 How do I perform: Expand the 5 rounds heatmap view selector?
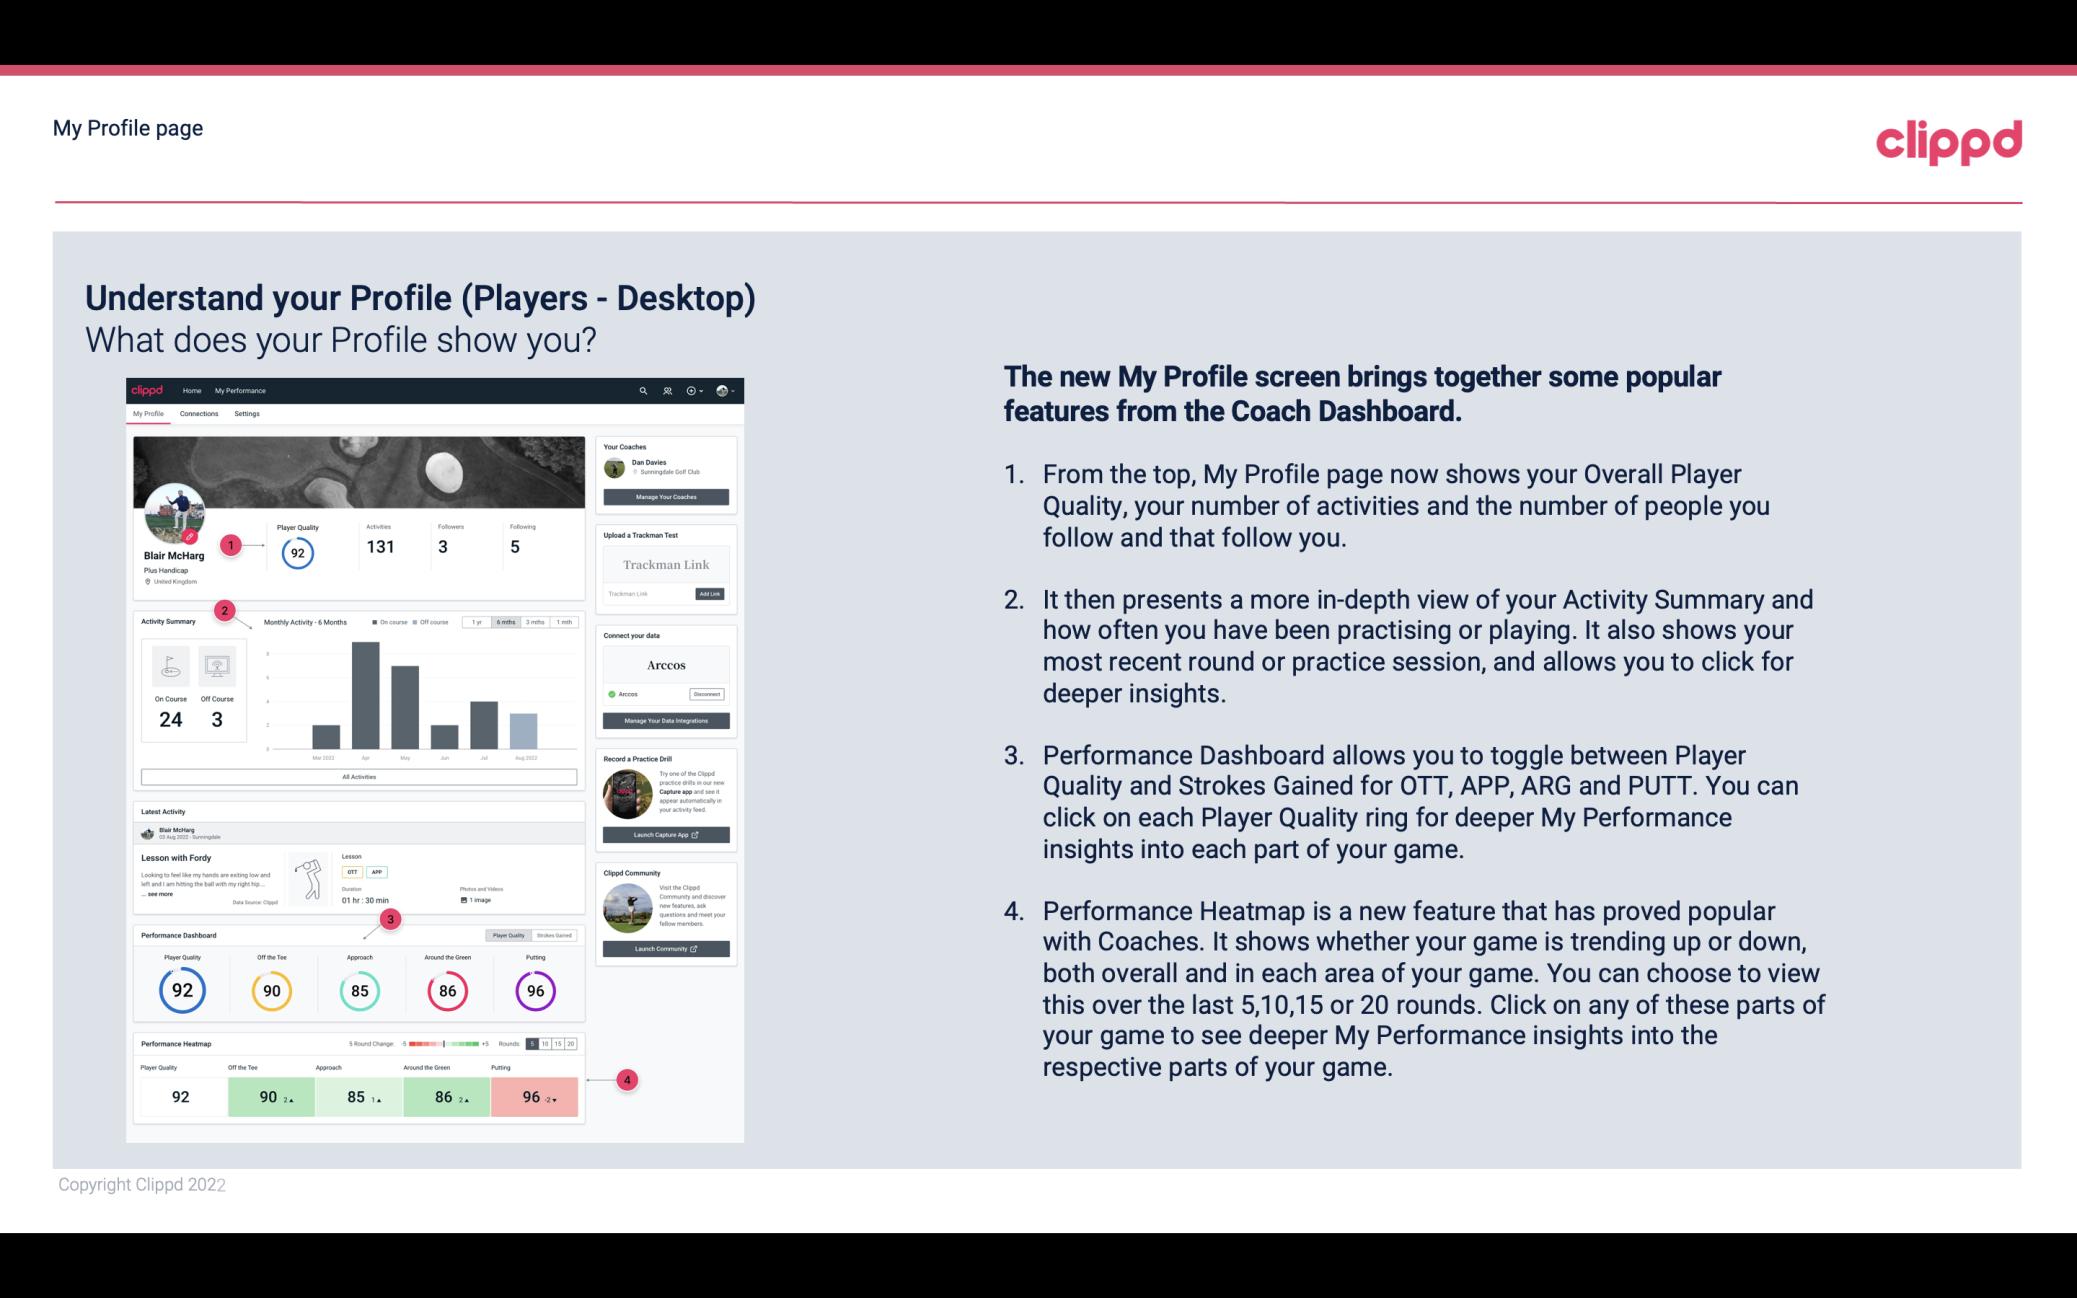tap(535, 1044)
